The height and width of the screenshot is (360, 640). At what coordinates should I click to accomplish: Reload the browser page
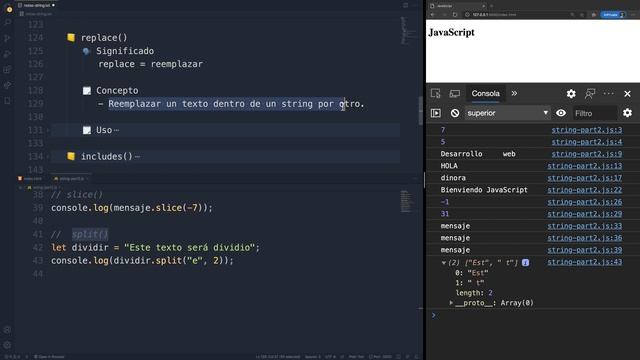point(455,15)
